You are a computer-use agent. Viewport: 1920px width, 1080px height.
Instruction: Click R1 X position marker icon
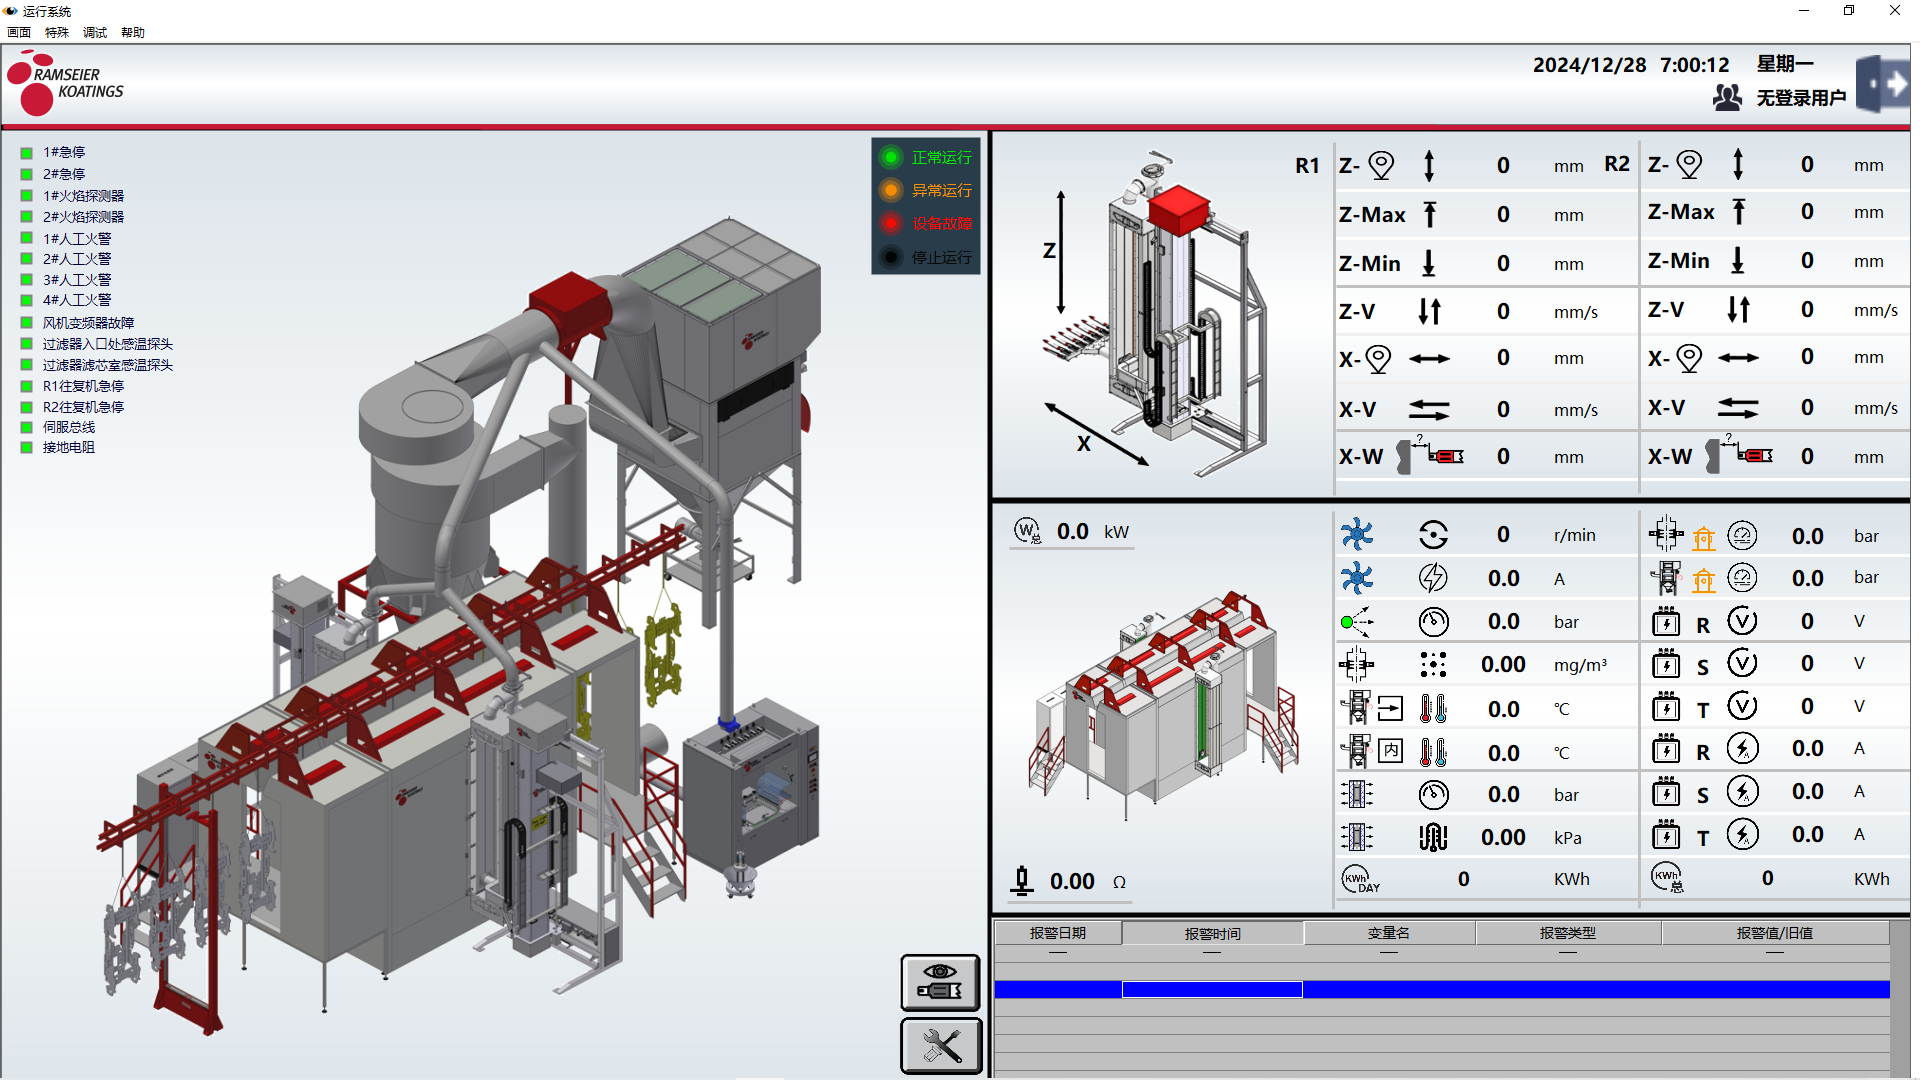pyautogui.click(x=1378, y=359)
